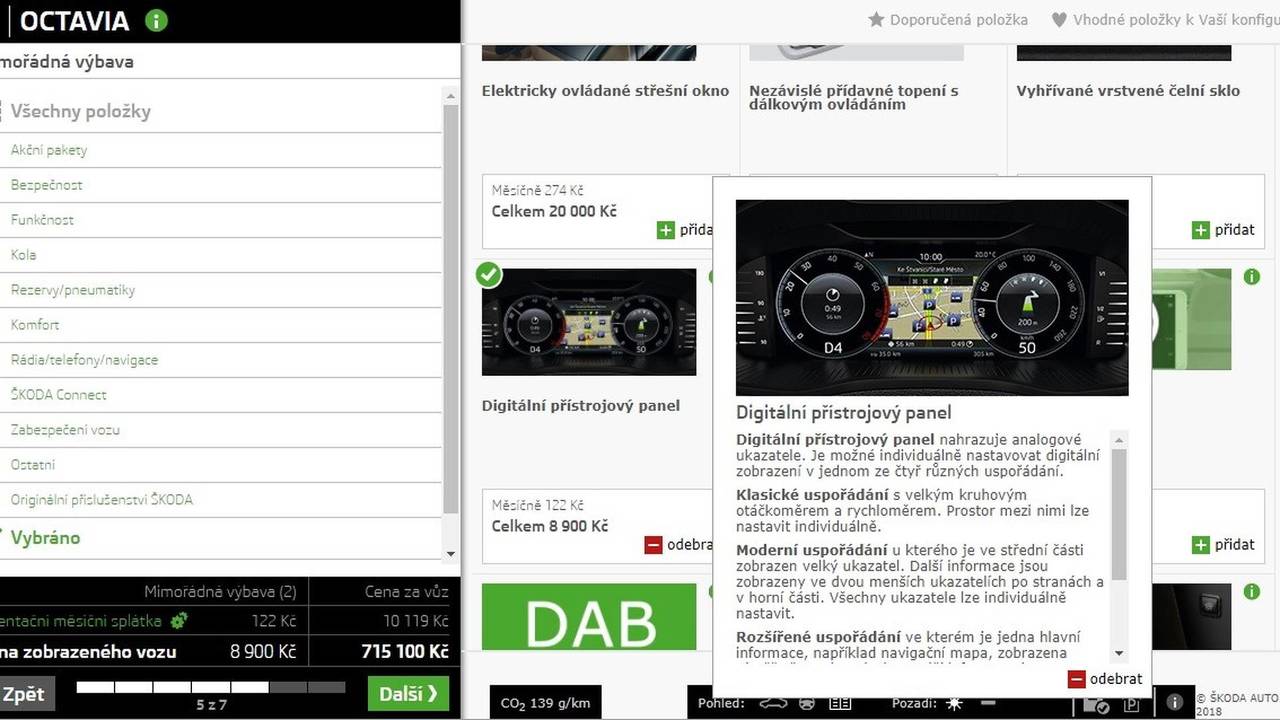Set light background using the sun icon
1280x720 pixels.
pos(954,703)
